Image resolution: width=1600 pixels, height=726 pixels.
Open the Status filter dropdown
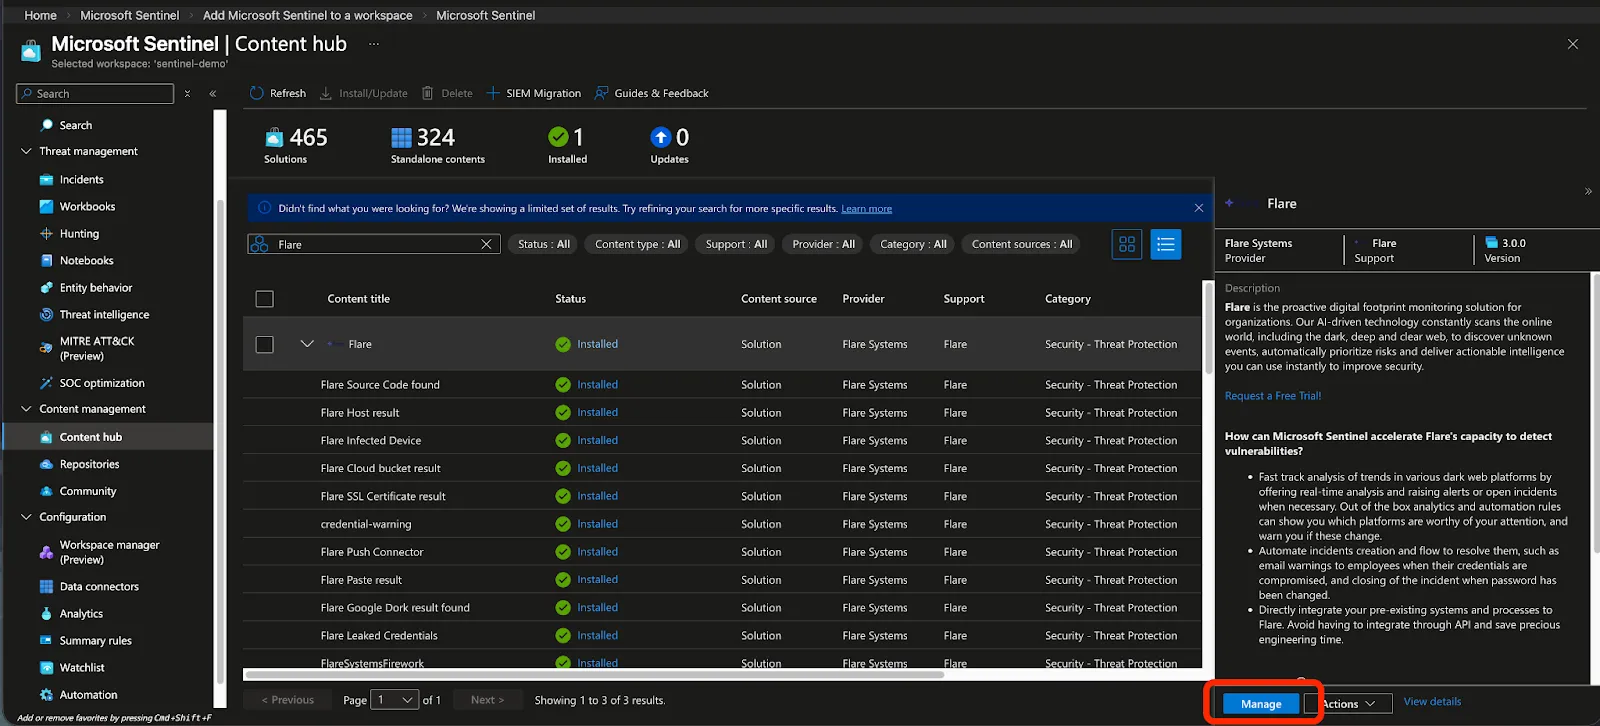[544, 244]
